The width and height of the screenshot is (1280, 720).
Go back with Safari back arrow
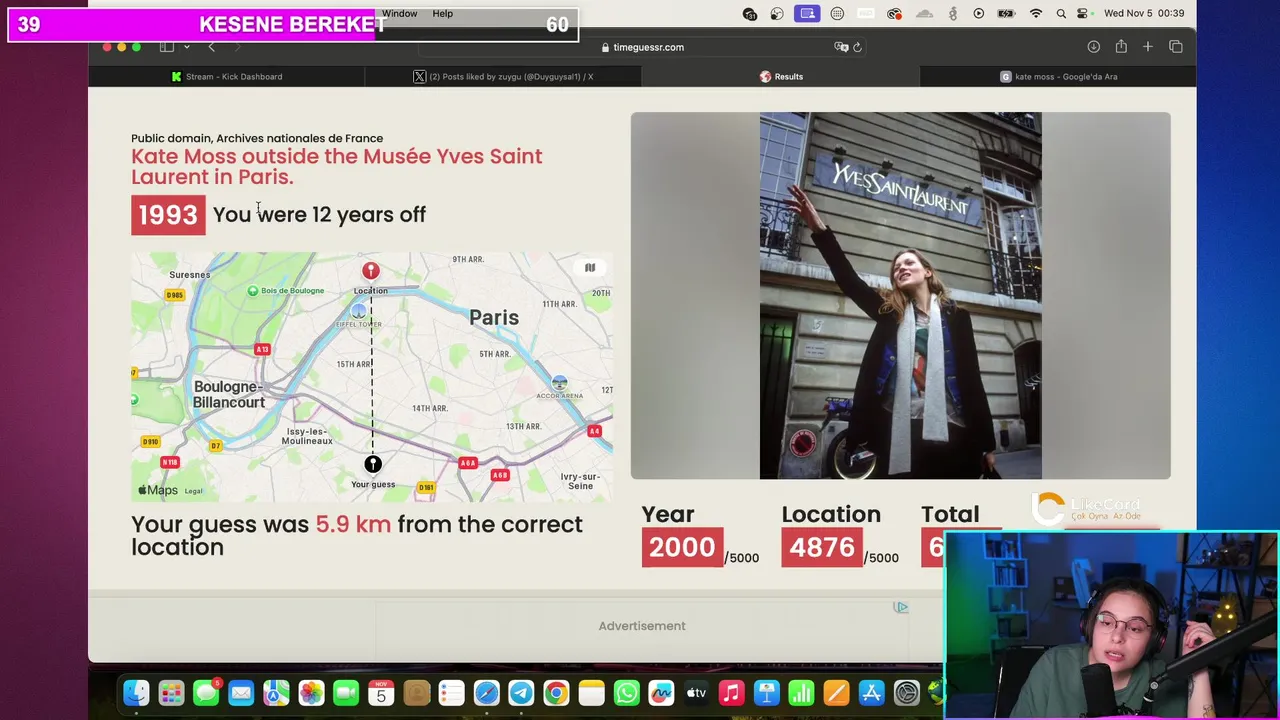tap(211, 47)
